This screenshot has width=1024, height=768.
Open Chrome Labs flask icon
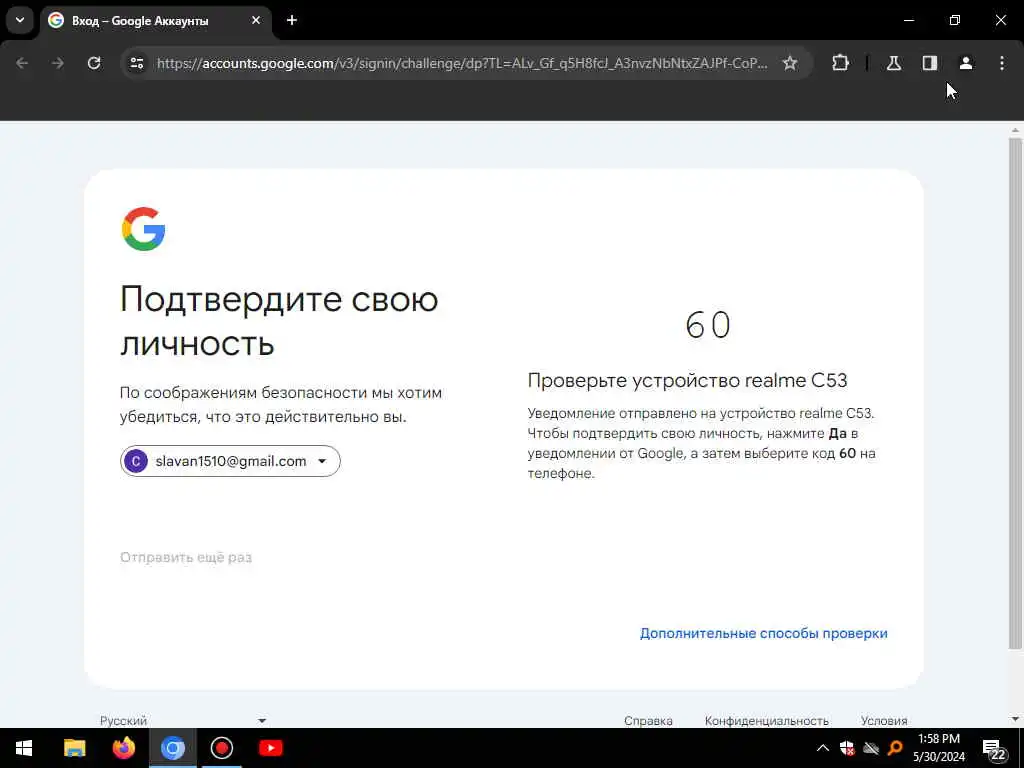pos(894,63)
